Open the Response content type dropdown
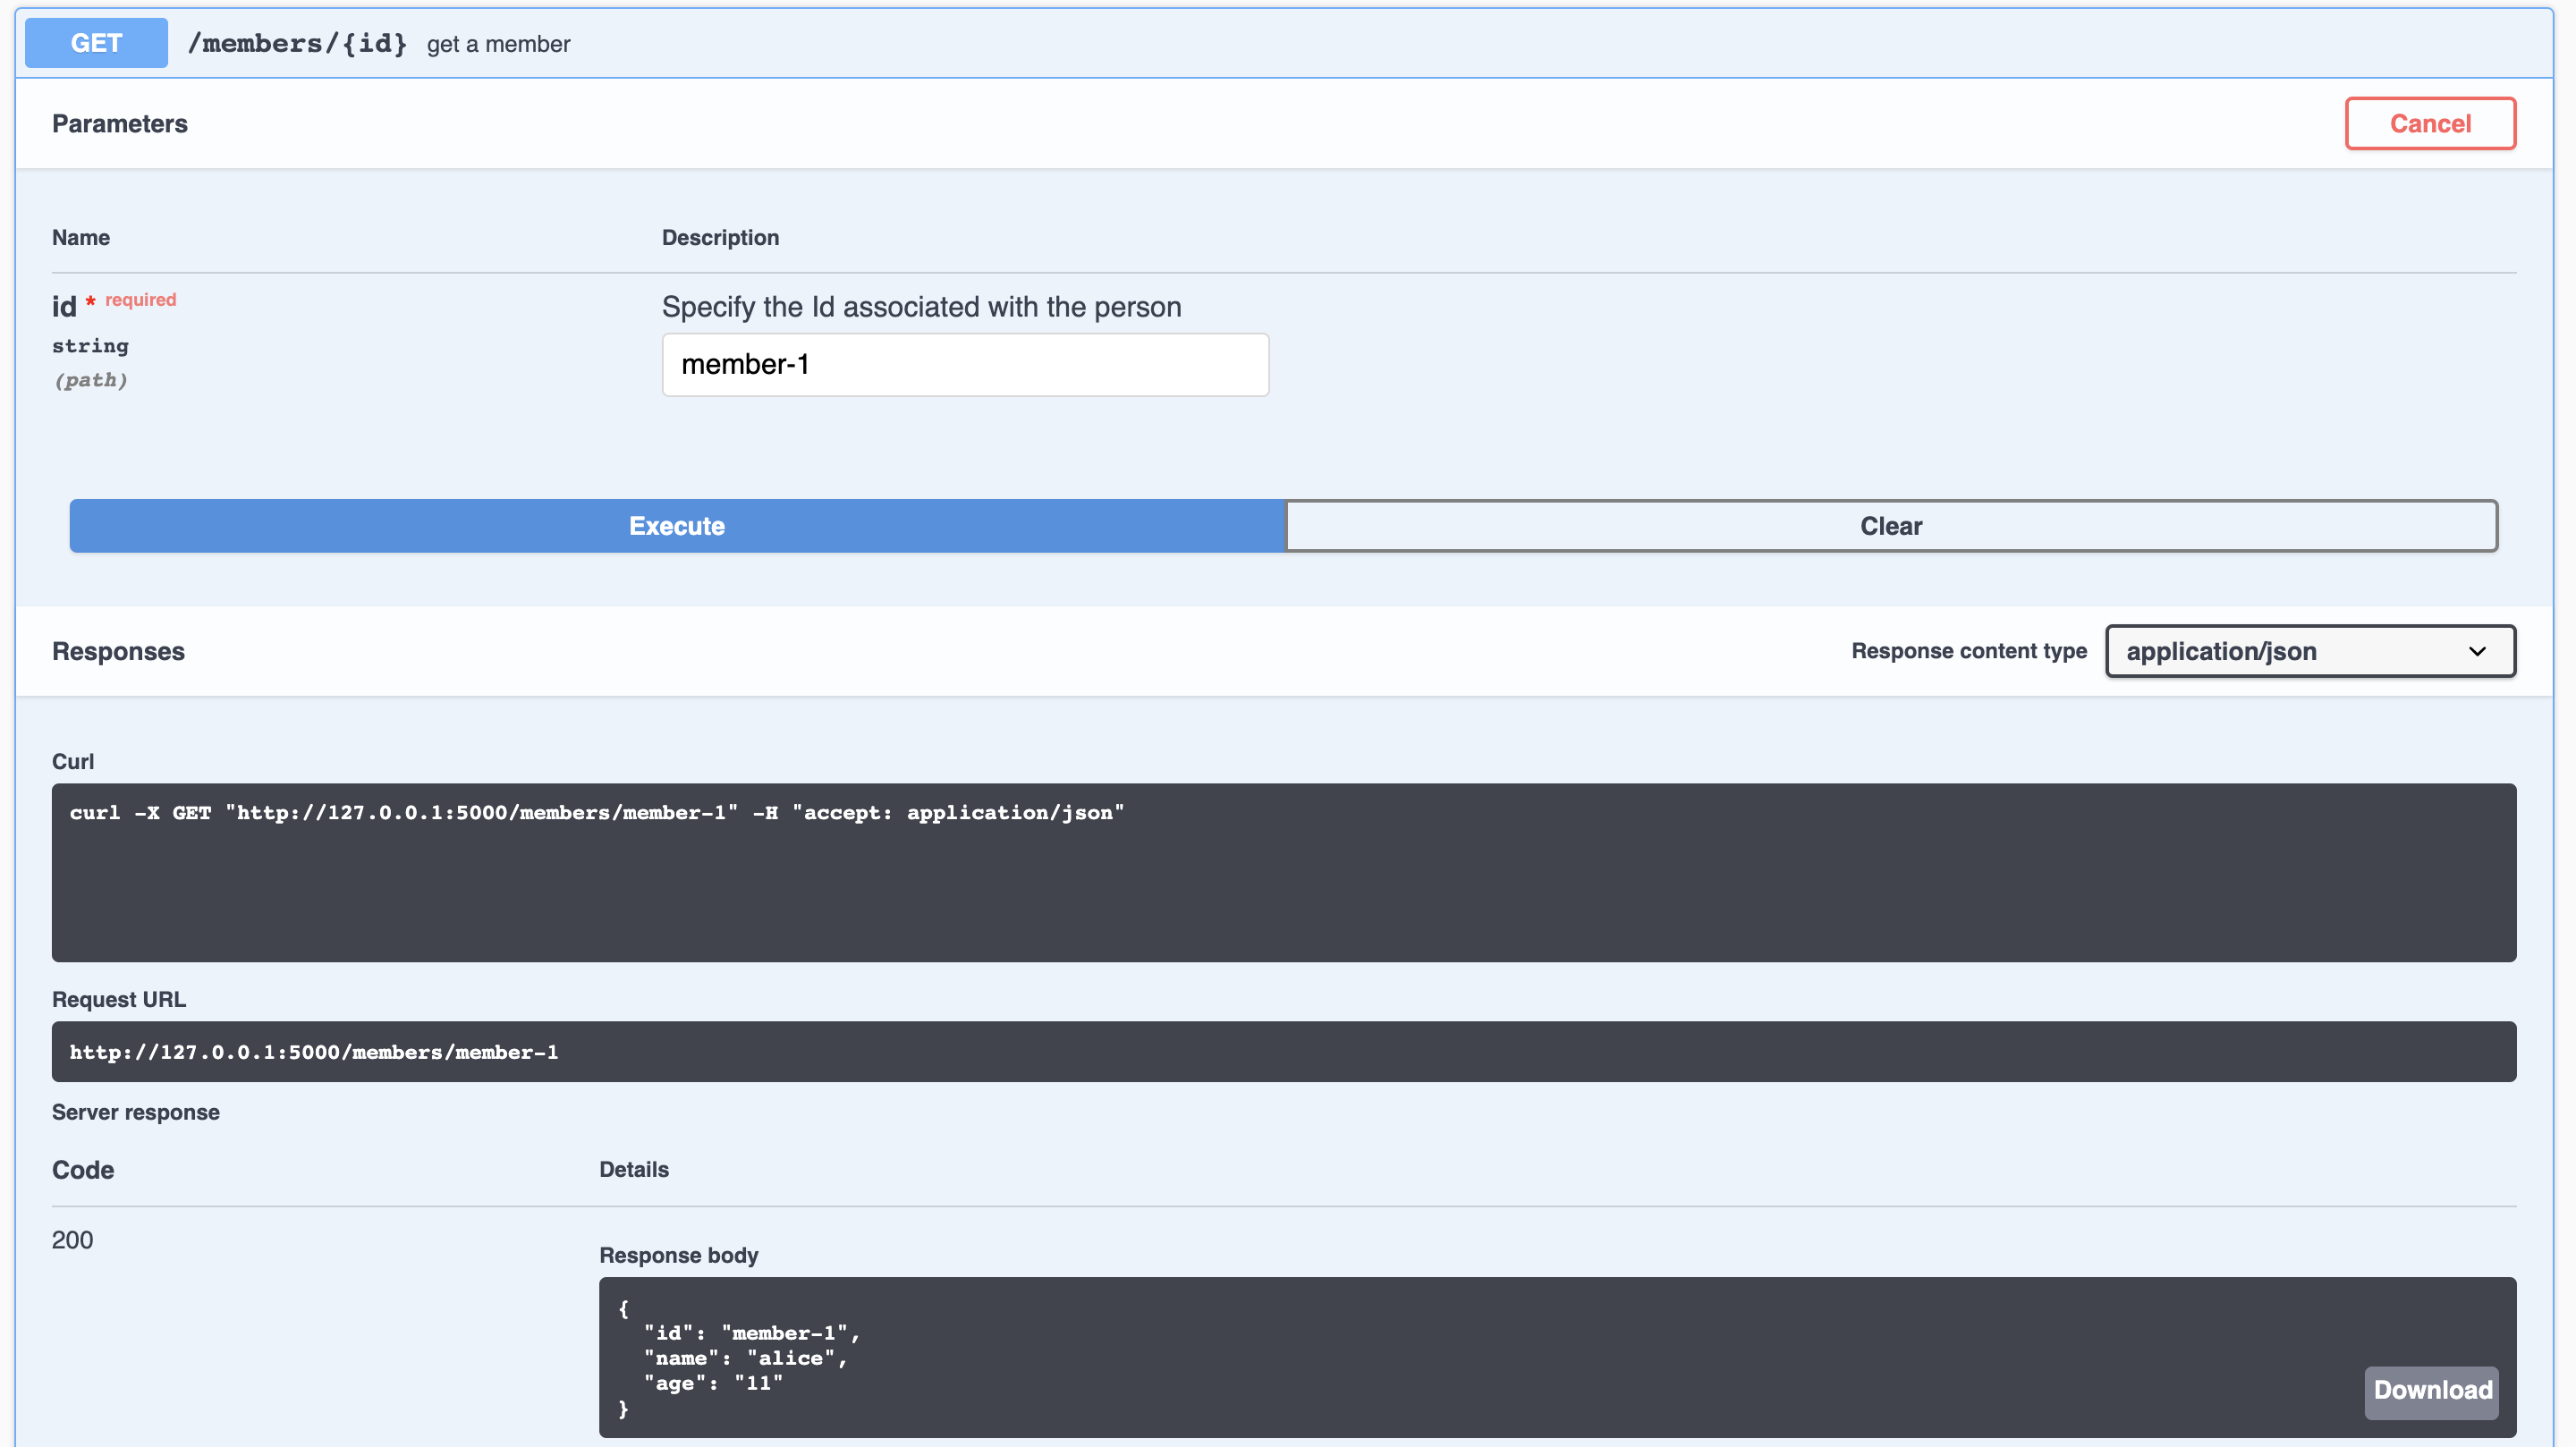Image resolution: width=2576 pixels, height=1447 pixels. click(x=2309, y=651)
